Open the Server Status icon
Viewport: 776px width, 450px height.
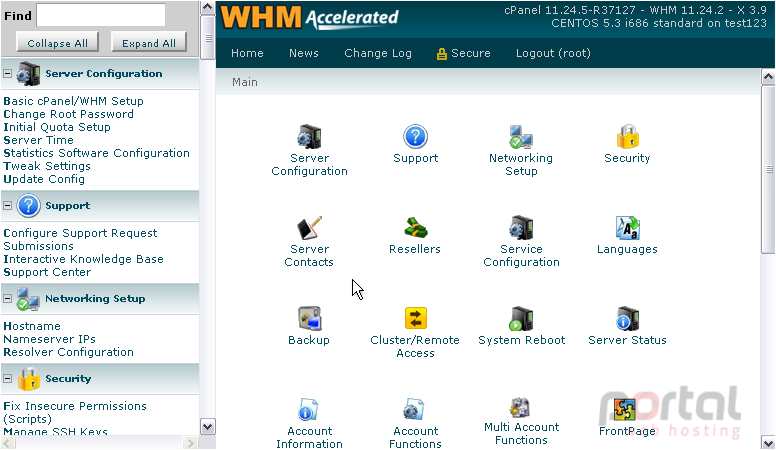628,319
